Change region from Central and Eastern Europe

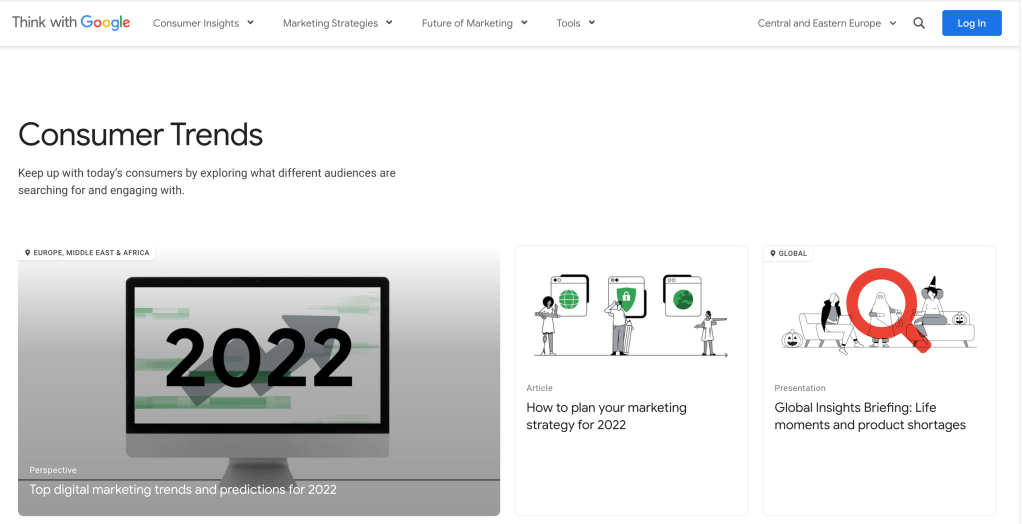pos(826,23)
